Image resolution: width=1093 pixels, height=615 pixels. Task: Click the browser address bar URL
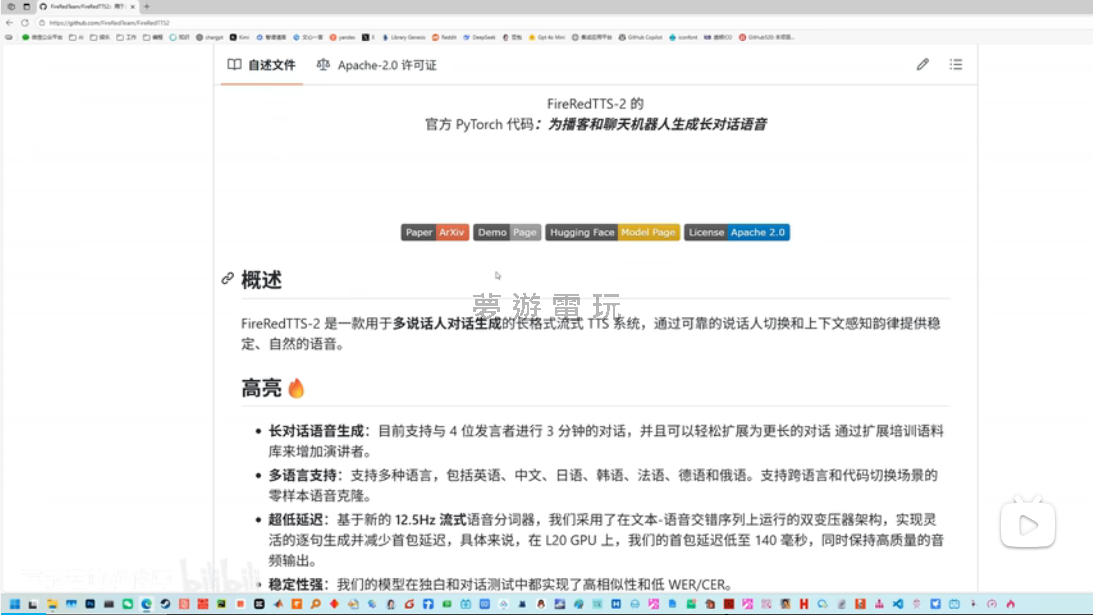[110, 22]
